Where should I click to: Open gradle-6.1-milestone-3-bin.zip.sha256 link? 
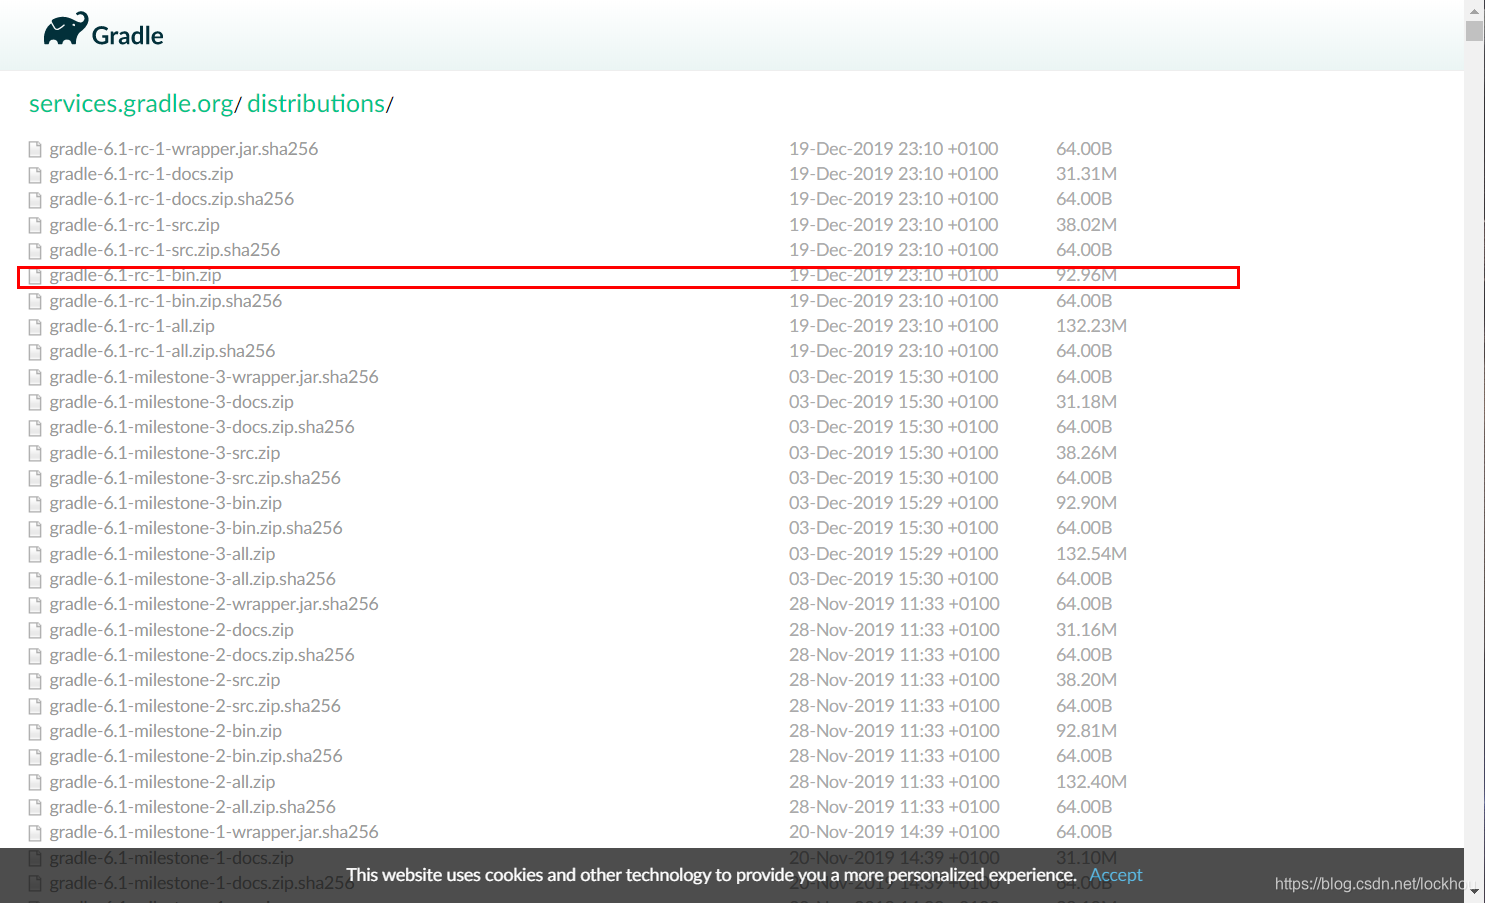[x=196, y=528]
